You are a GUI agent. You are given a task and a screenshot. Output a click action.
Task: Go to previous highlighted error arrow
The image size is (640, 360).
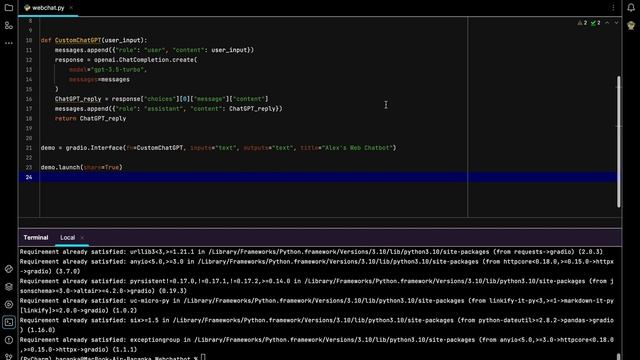pyautogui.click(x=607, y=23)
